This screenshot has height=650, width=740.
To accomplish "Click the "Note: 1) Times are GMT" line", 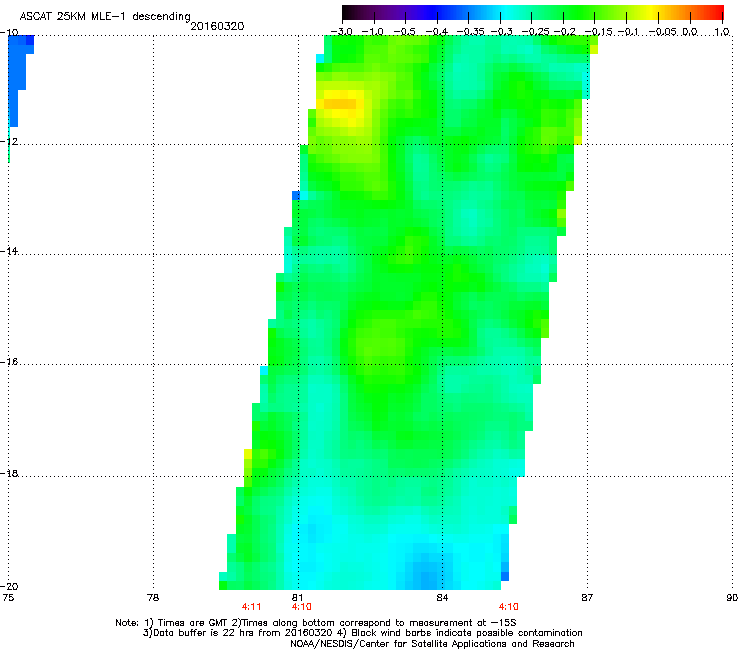I will point(316,623).
